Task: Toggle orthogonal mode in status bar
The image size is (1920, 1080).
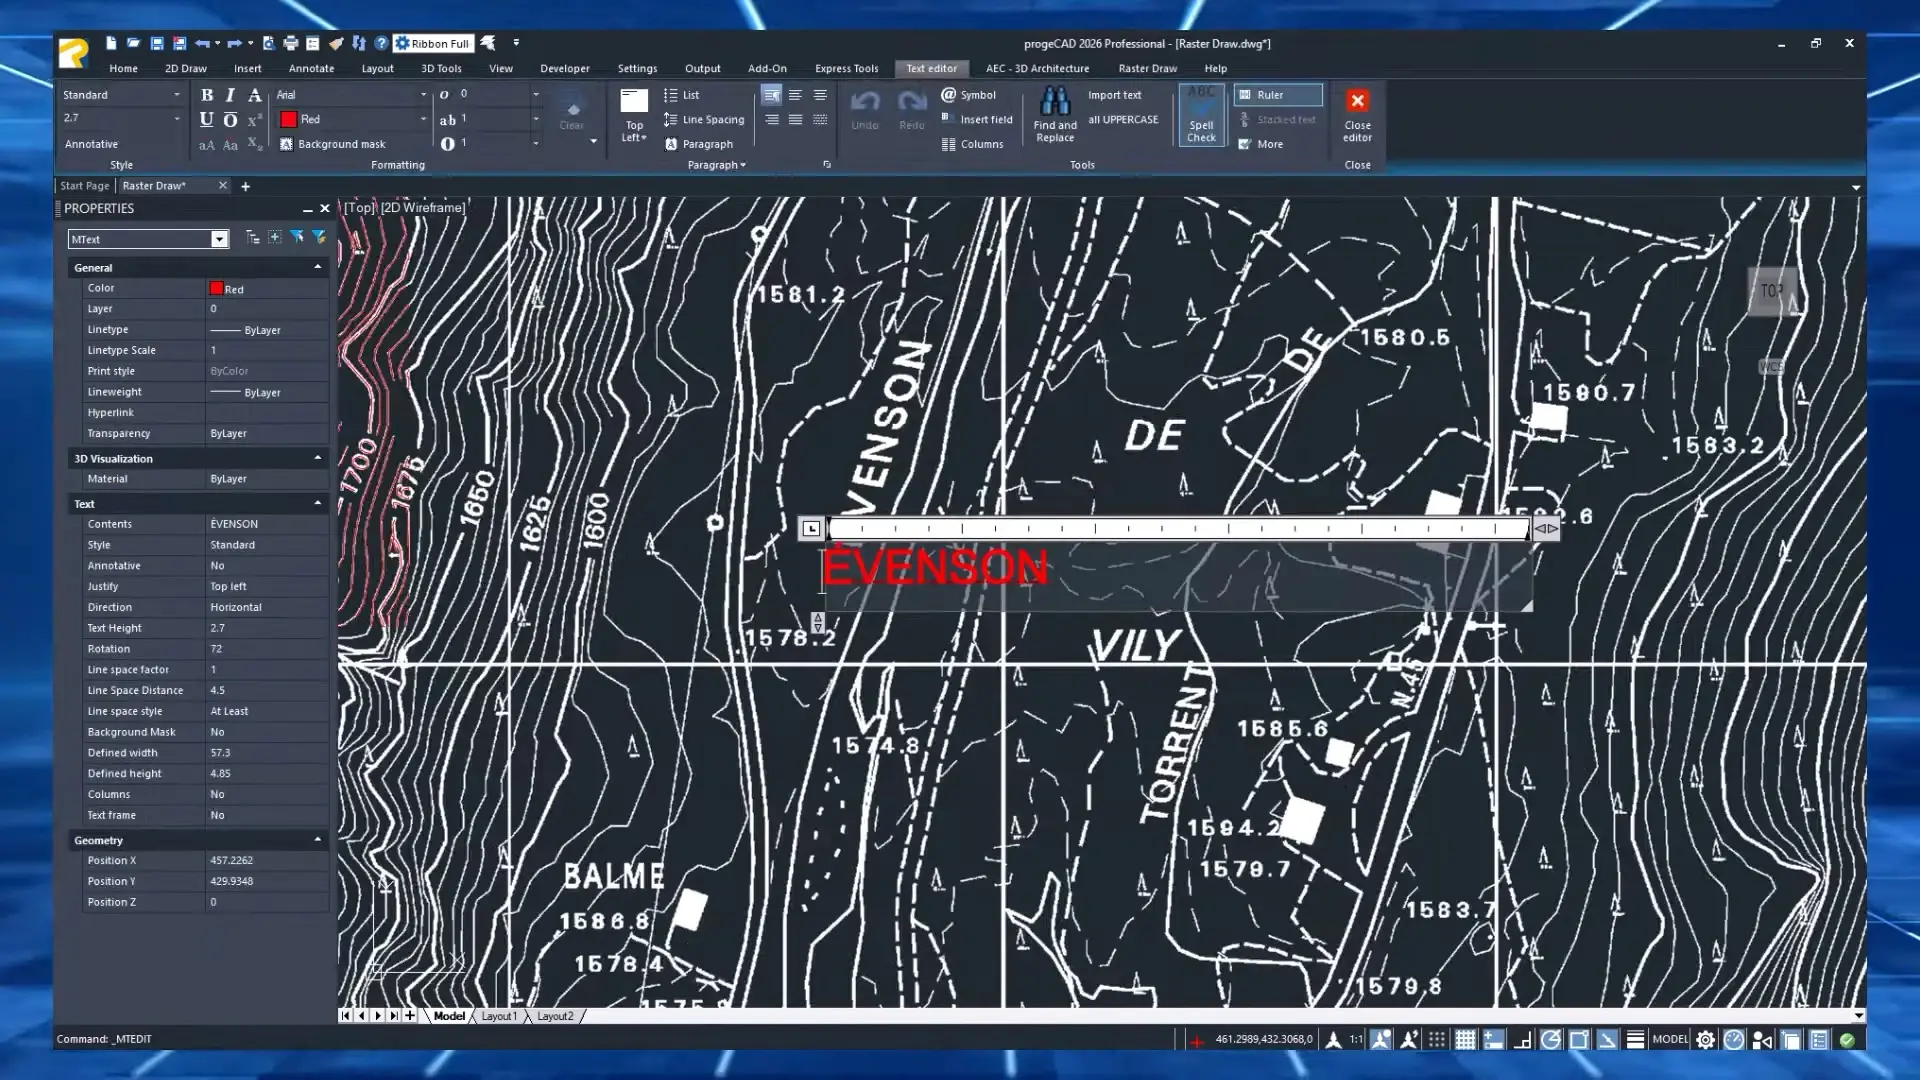Action: 1522,1040
